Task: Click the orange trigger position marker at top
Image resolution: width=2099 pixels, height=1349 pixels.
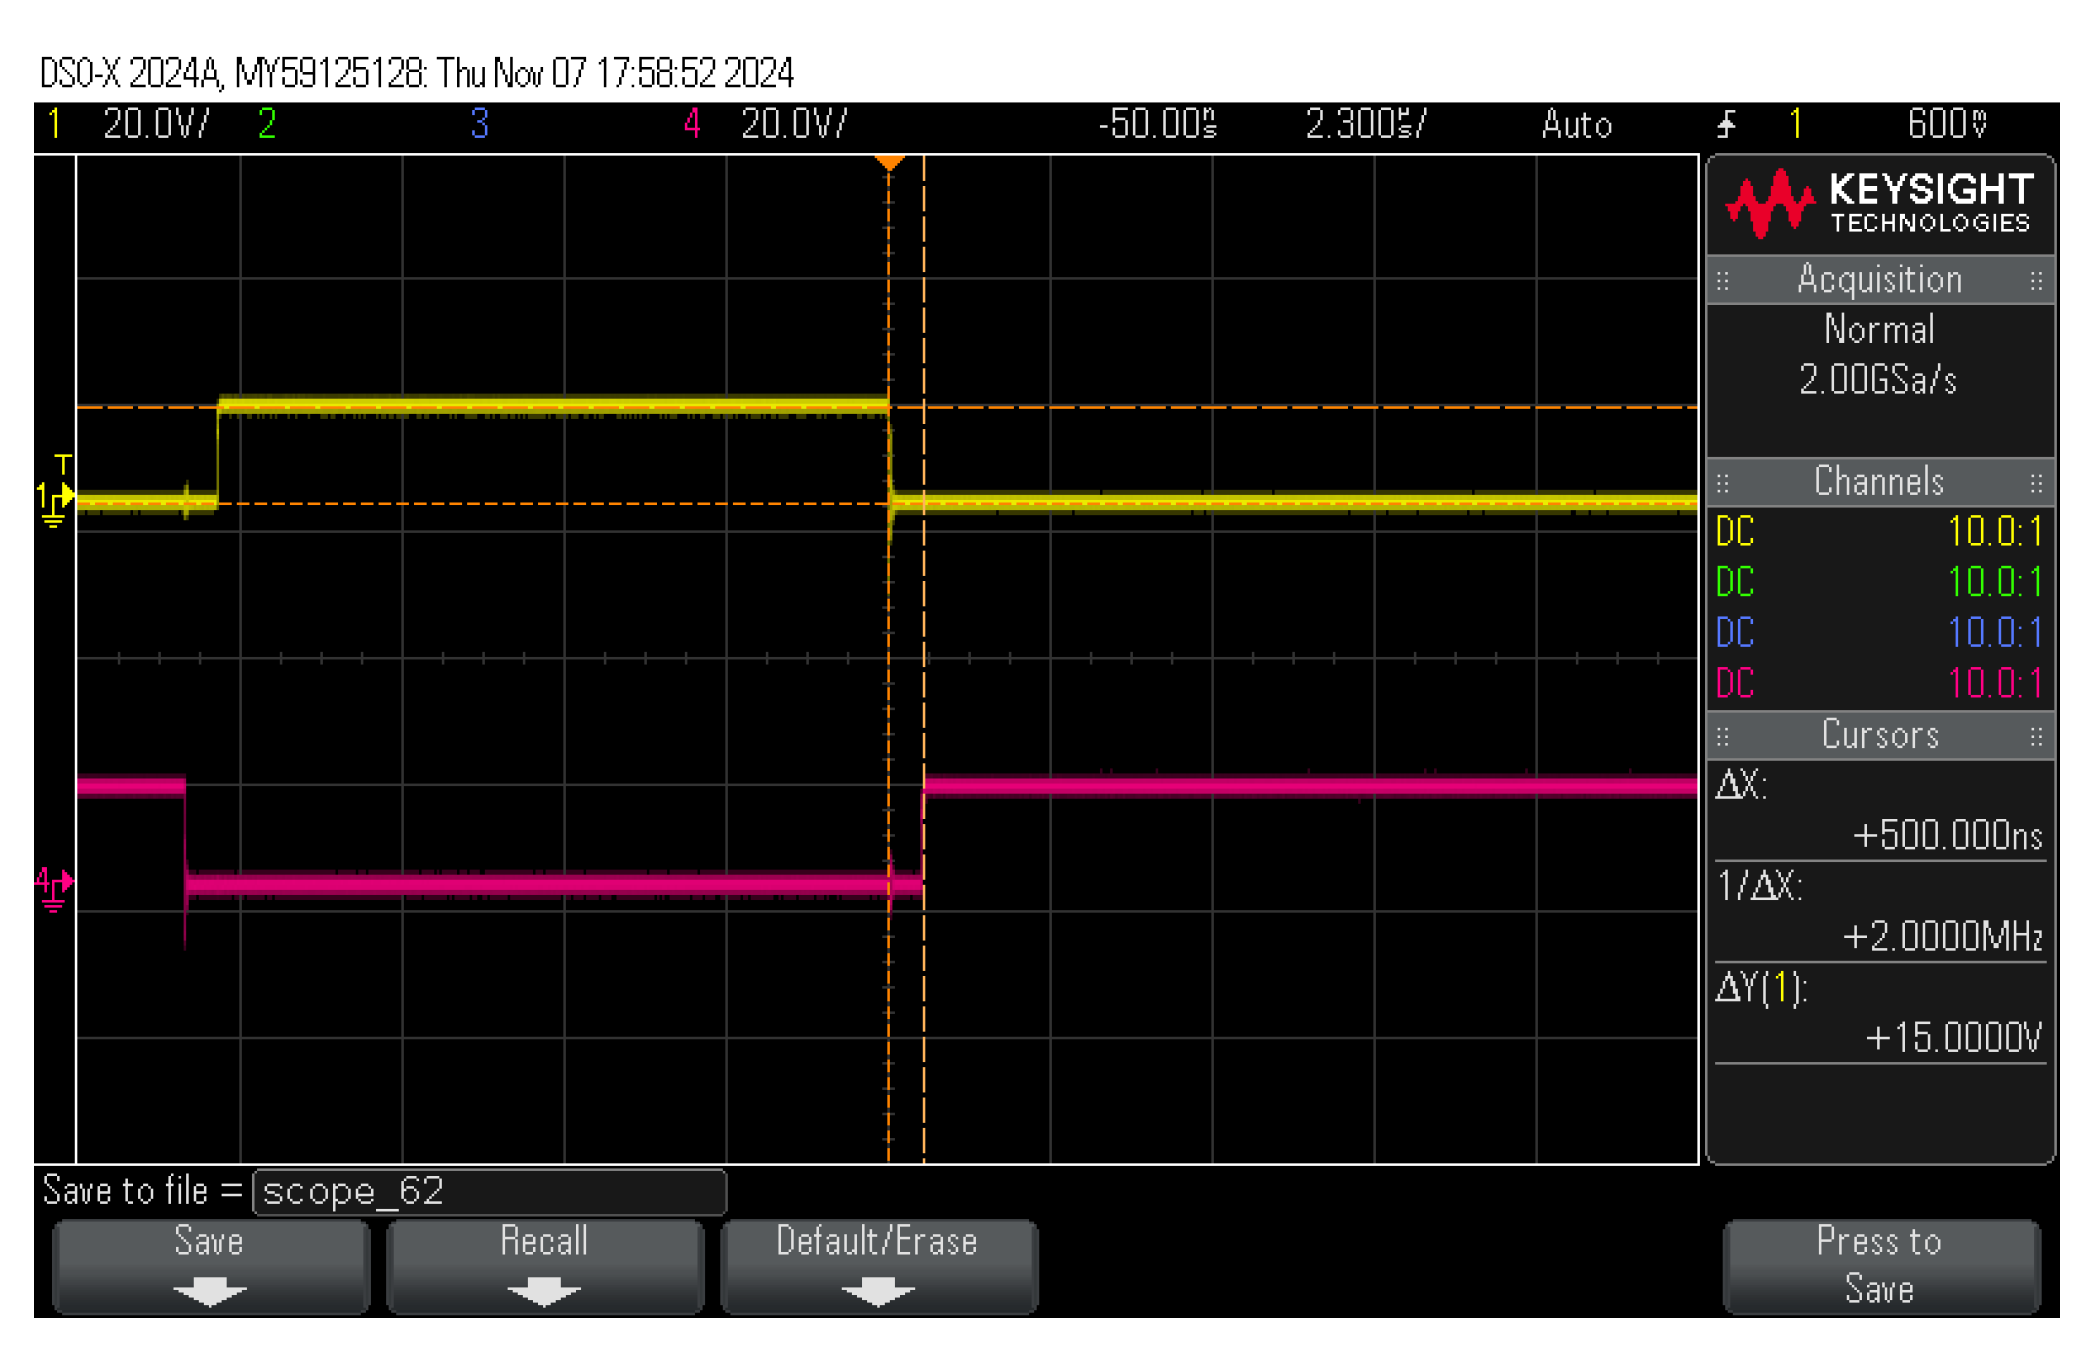Action: pos(889,162)
